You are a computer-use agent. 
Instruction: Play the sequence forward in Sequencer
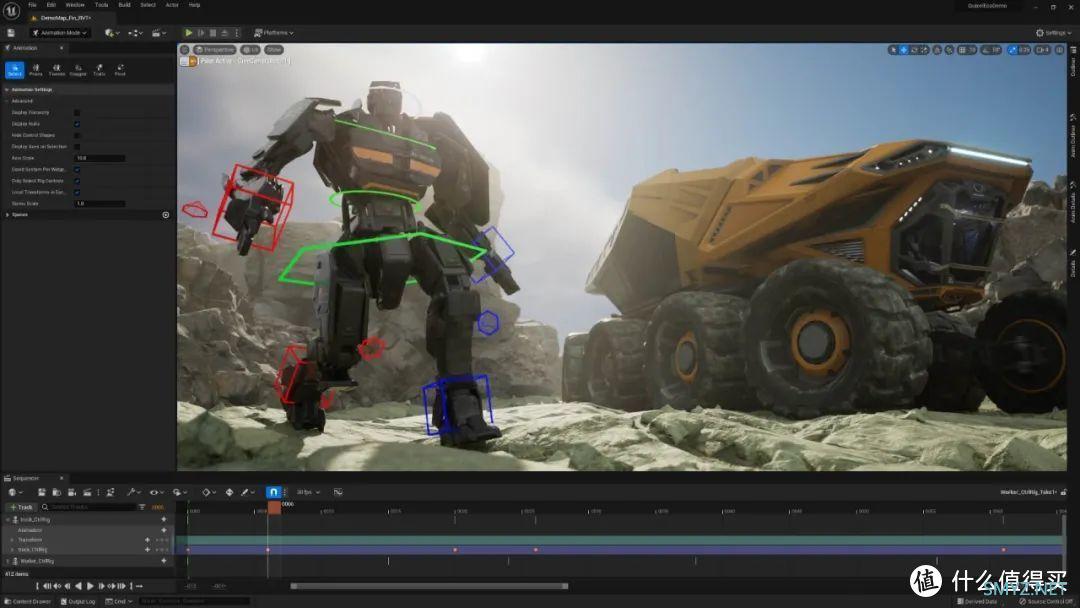(90, 586)
